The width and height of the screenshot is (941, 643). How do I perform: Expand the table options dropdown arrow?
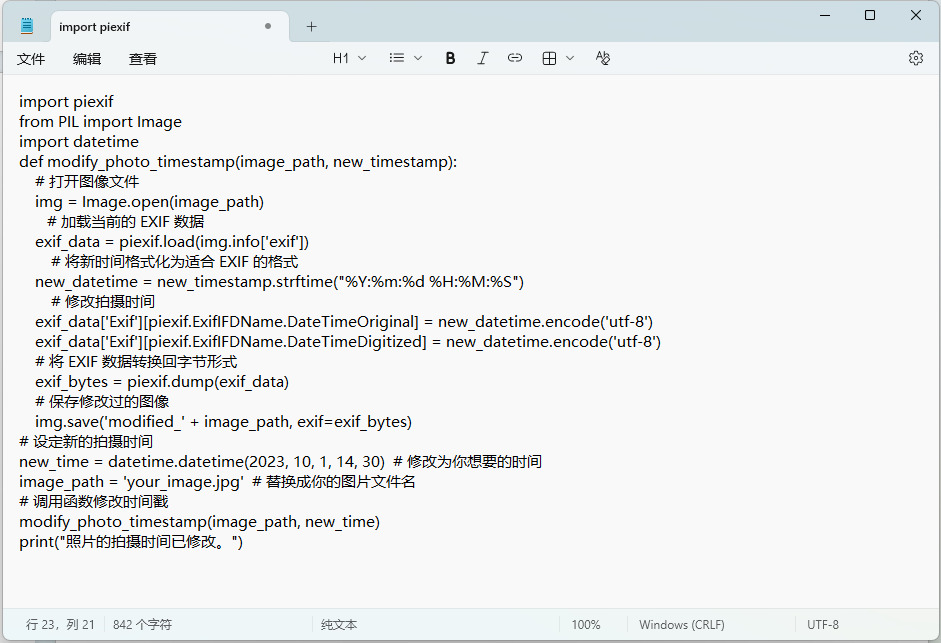(x=570, y=58)
